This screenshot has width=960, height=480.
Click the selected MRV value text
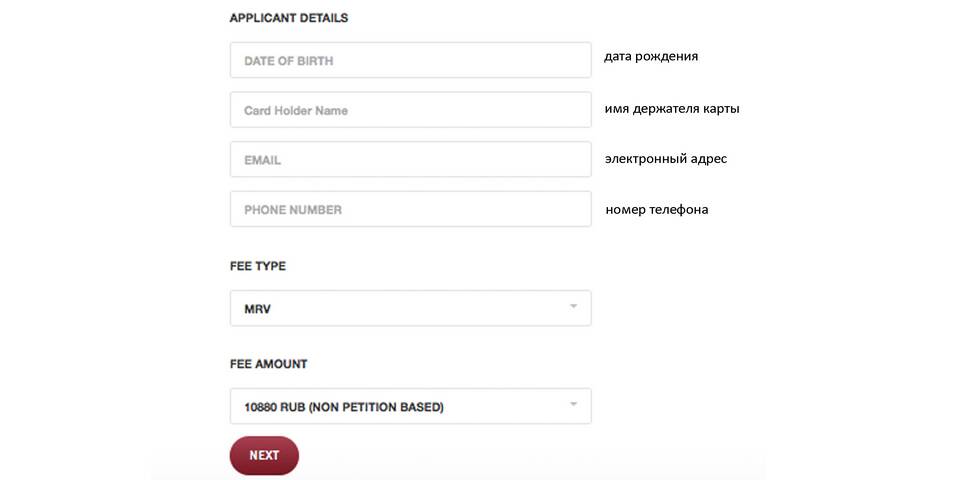pos(257,309)
